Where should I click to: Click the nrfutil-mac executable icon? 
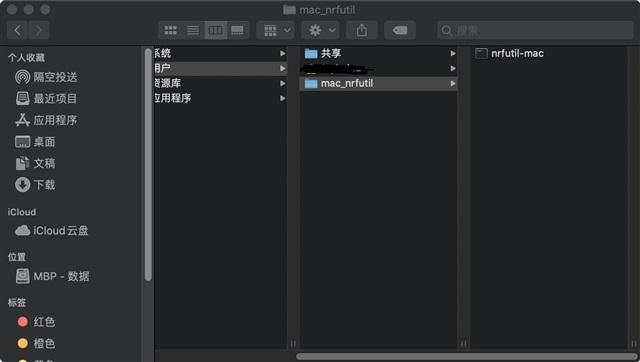point(481,53)
